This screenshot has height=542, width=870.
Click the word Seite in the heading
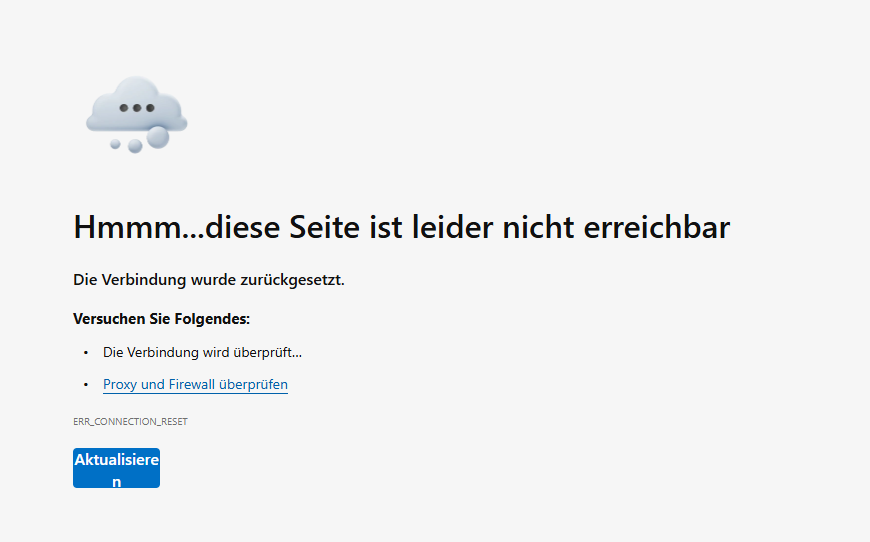325,227
